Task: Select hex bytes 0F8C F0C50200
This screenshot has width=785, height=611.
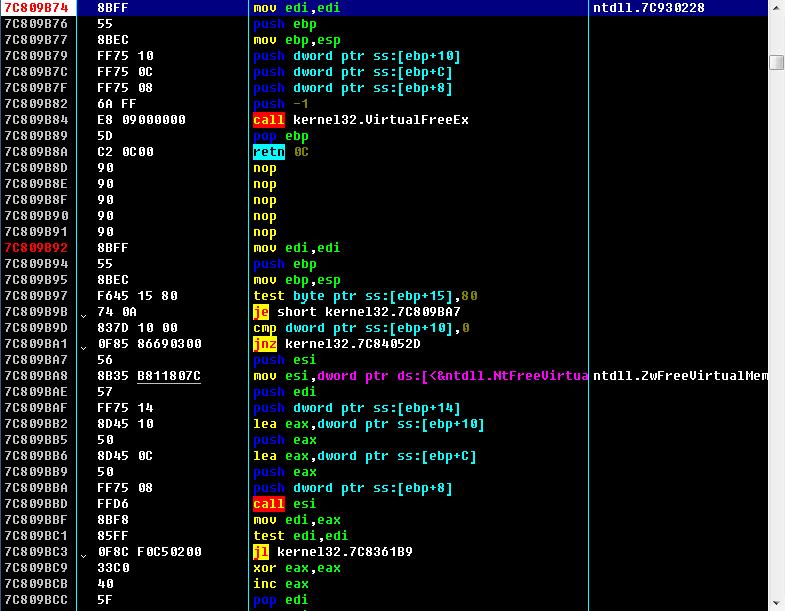Action: tap(149, 552)
